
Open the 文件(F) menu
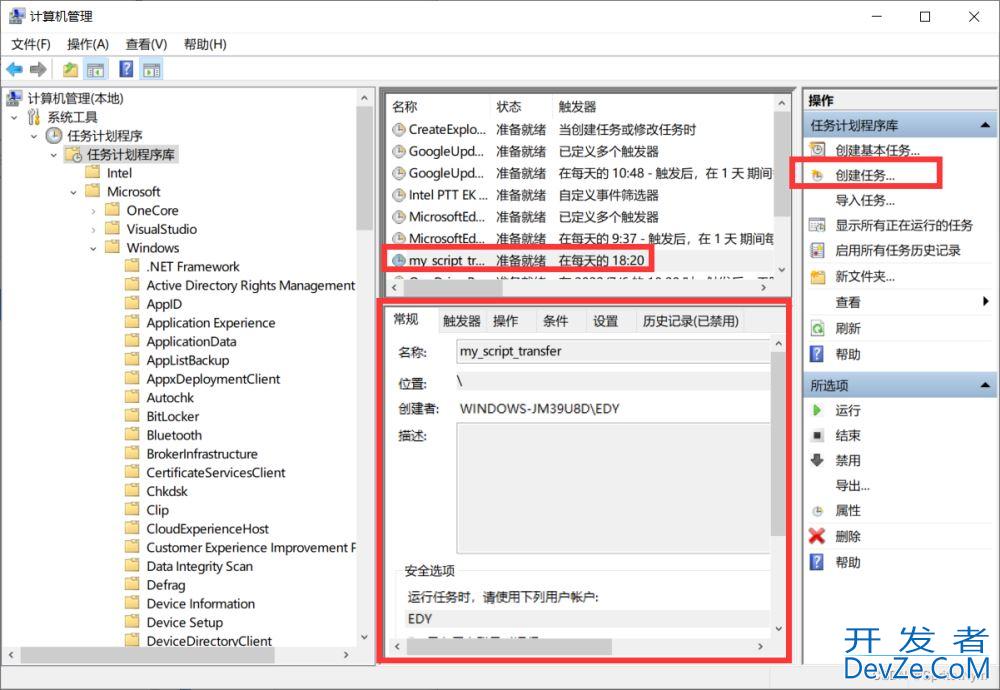pyautogui.click(x=31, y=44)
